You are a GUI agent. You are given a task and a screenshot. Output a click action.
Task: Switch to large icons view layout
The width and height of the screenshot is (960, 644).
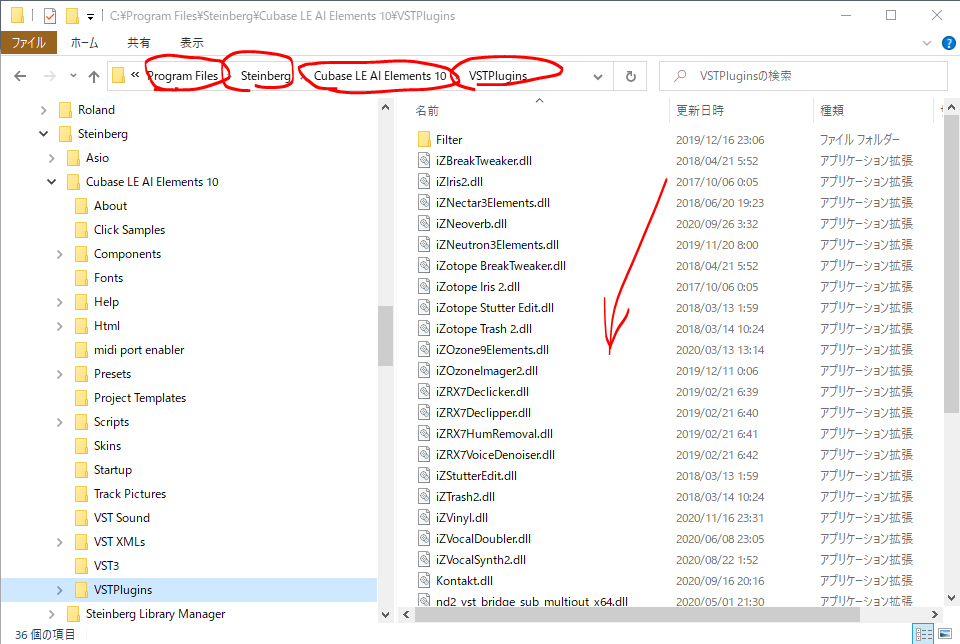(945, 634)
